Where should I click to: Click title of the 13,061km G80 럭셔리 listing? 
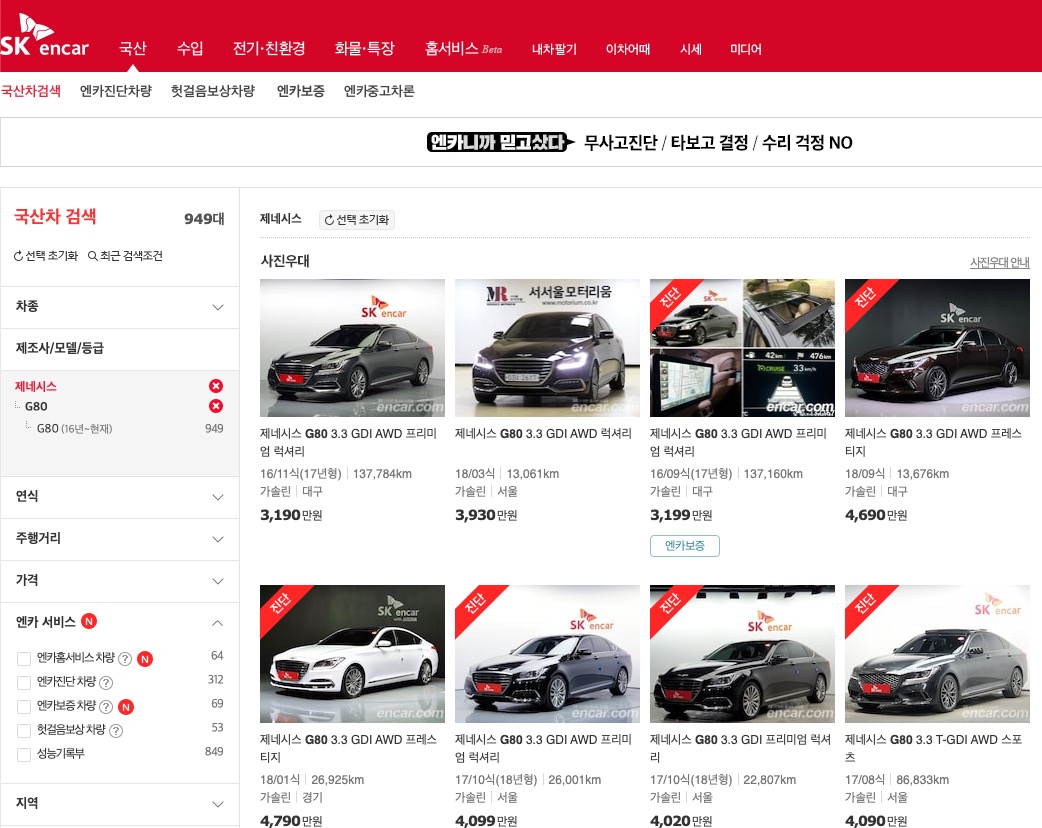pyautogui.click(x=544, y=433)
